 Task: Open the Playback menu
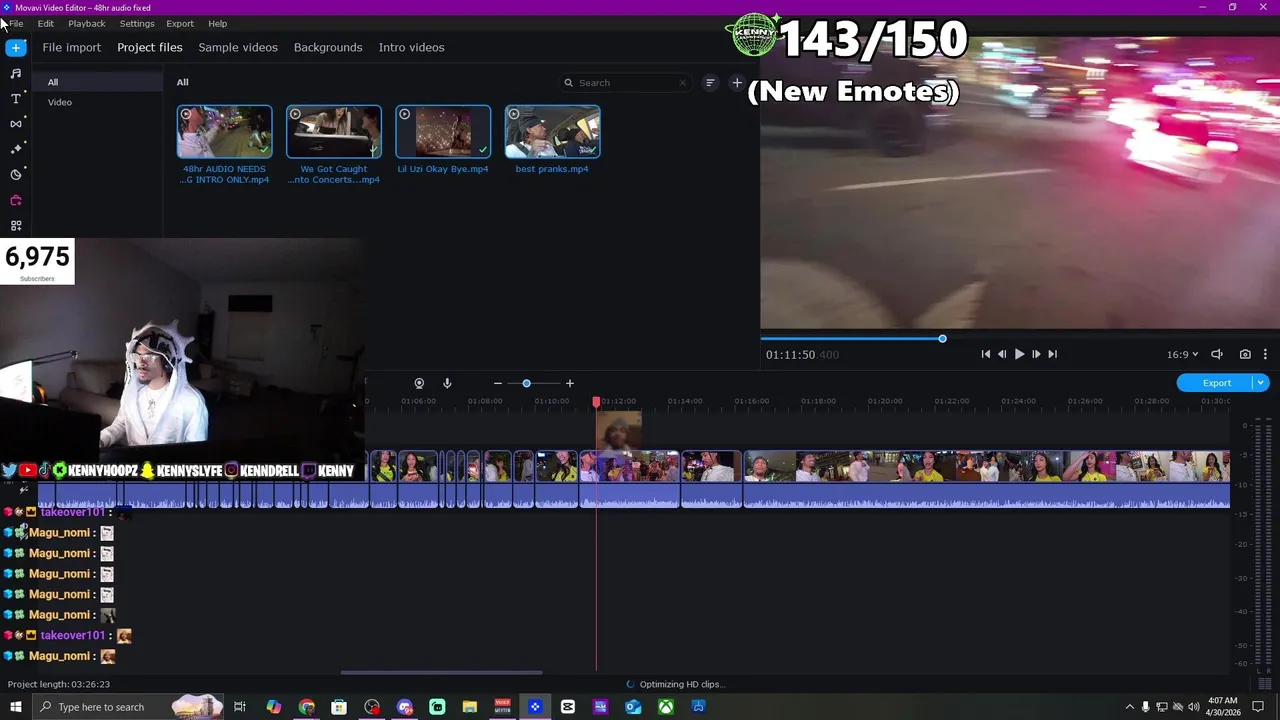[87, 23]
